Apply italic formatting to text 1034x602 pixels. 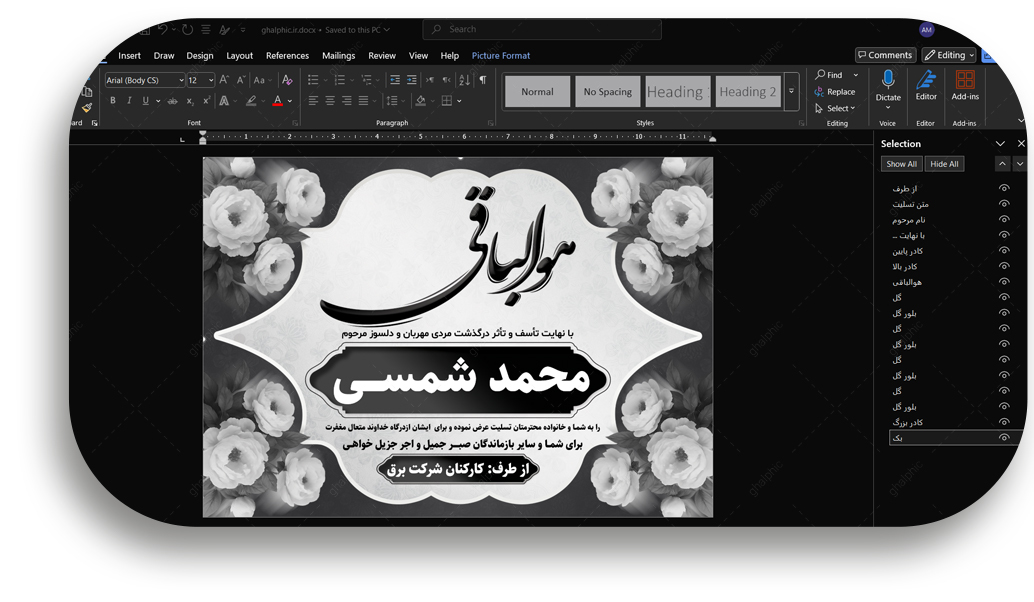pos(128,101)
